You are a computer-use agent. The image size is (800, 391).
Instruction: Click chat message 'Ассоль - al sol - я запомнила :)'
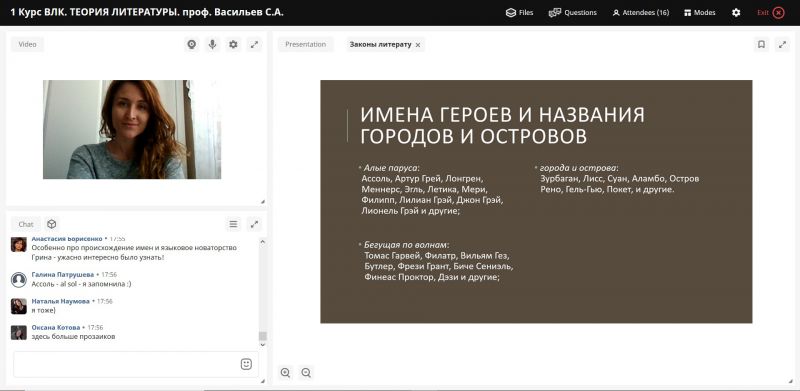tap(82, 284)
